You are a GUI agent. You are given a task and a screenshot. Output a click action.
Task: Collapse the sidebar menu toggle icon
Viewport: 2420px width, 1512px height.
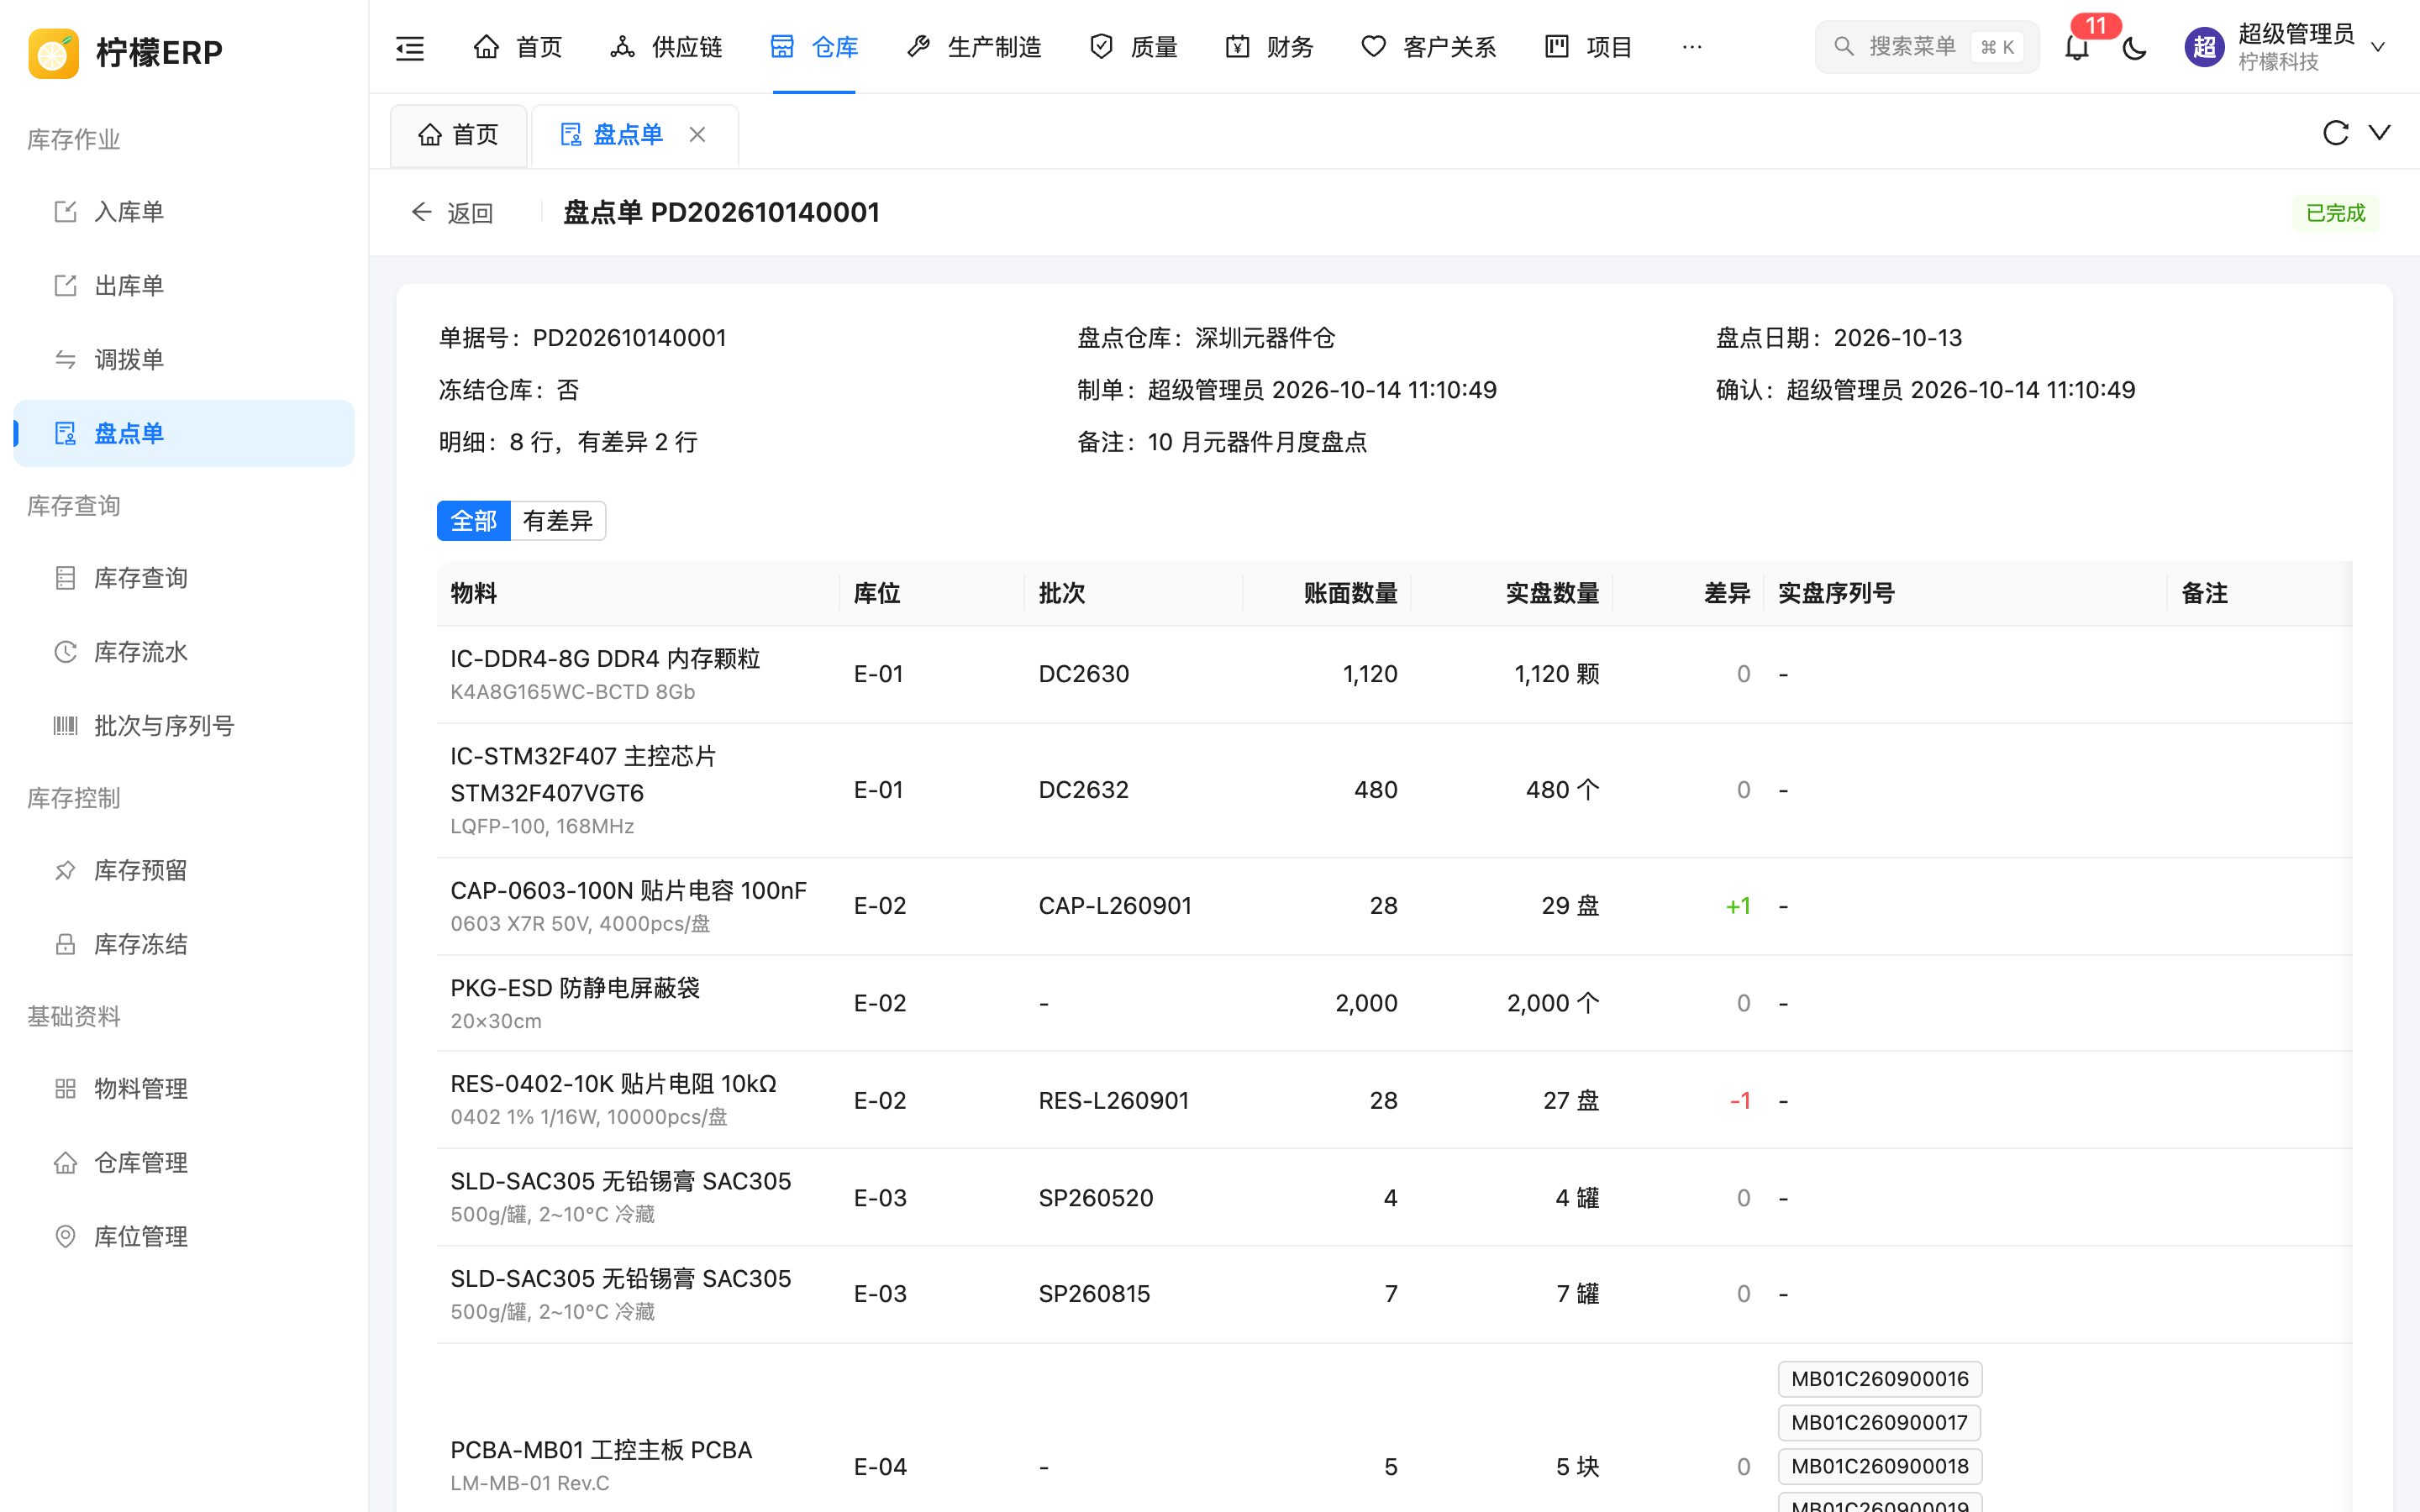410,47
